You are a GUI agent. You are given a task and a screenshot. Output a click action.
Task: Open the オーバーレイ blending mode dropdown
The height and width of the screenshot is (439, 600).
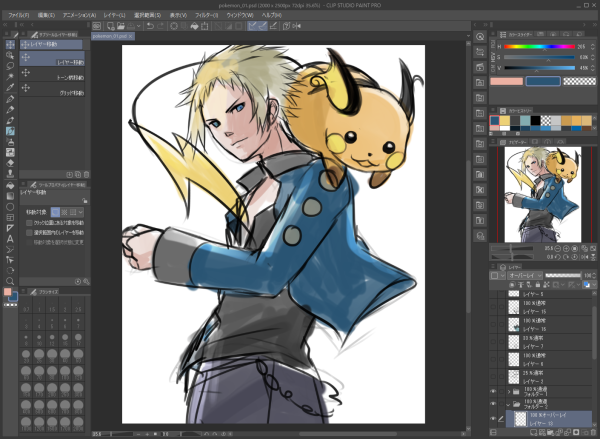click(x=525, y=276)
